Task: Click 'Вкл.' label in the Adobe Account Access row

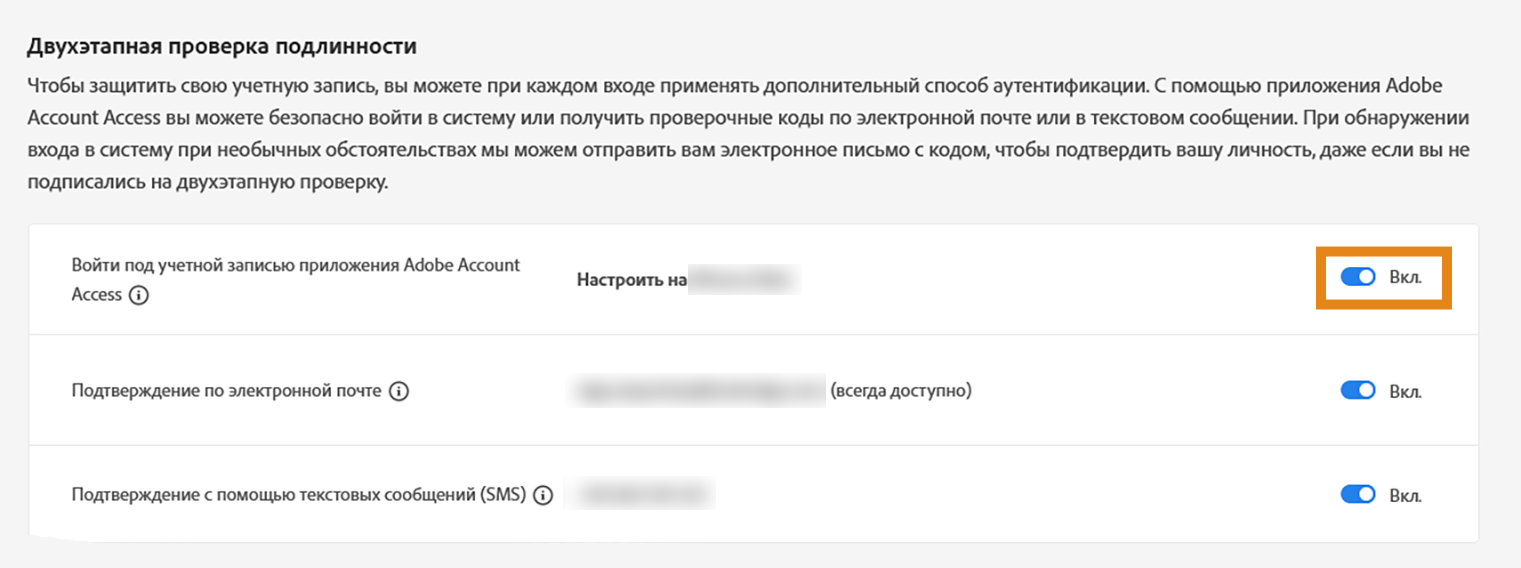Action: (x=1405, y=277)
